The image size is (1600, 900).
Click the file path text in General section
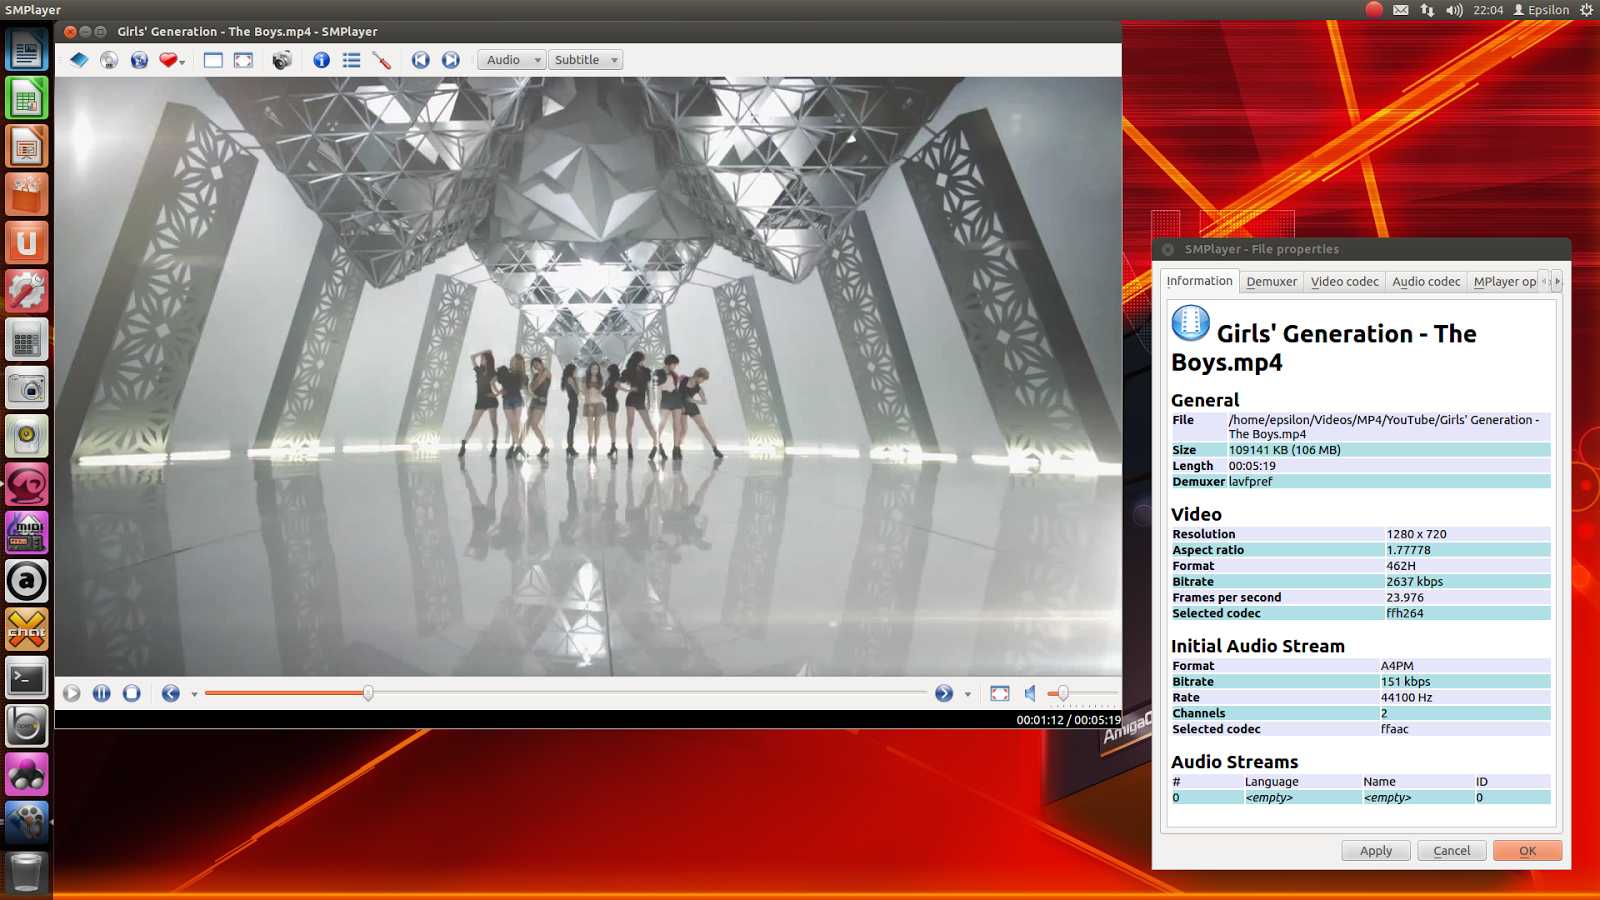click(1384, 427)
